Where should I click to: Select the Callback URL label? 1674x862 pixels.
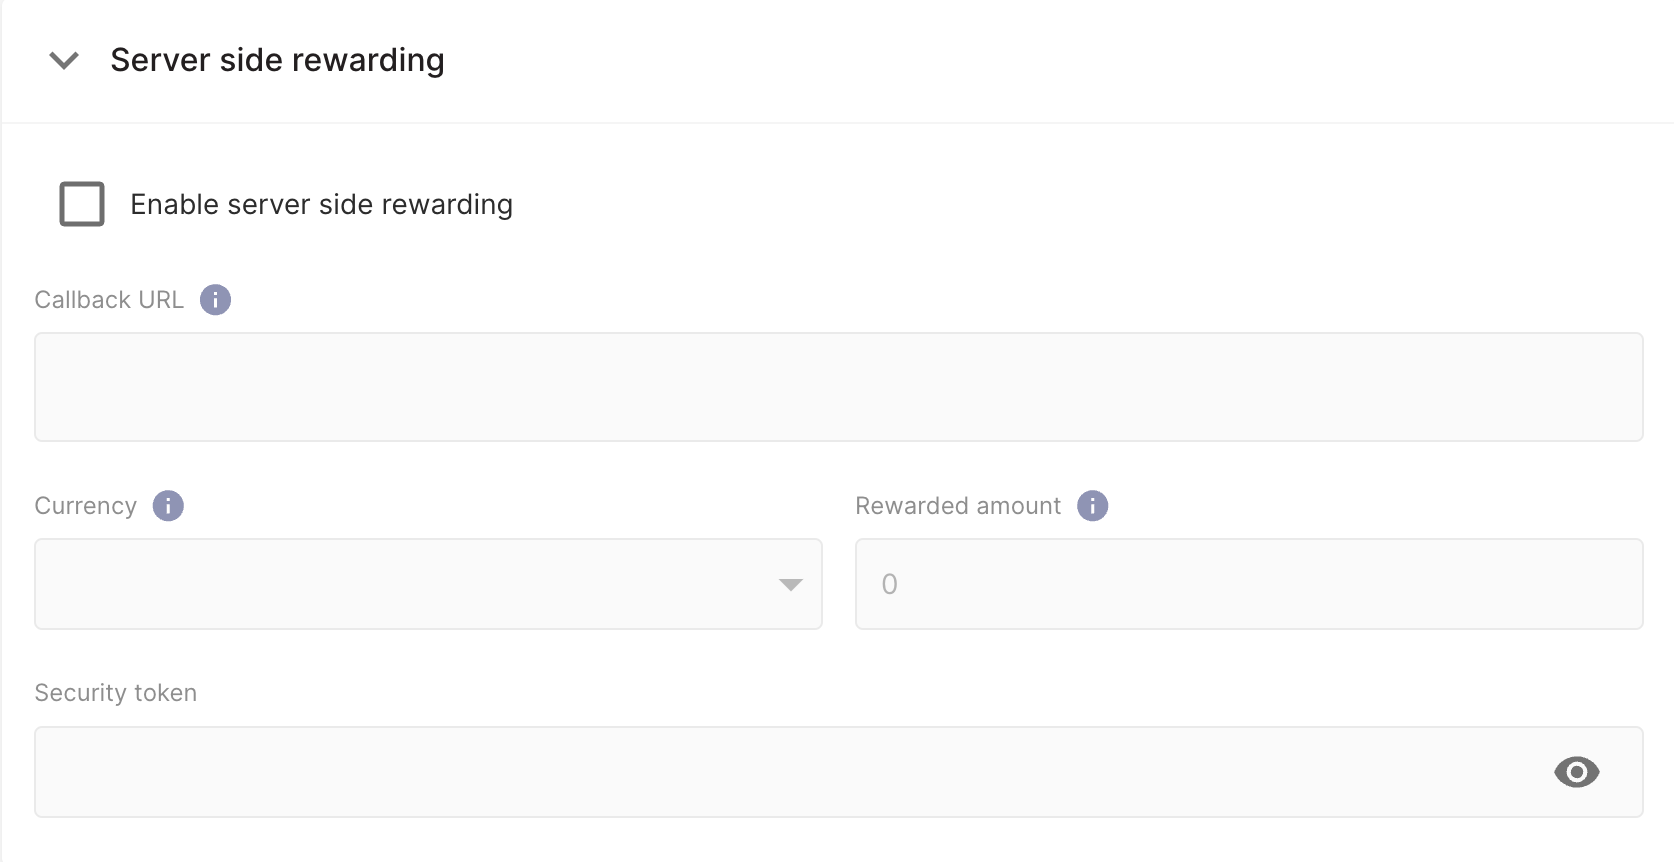coord(108,299)
